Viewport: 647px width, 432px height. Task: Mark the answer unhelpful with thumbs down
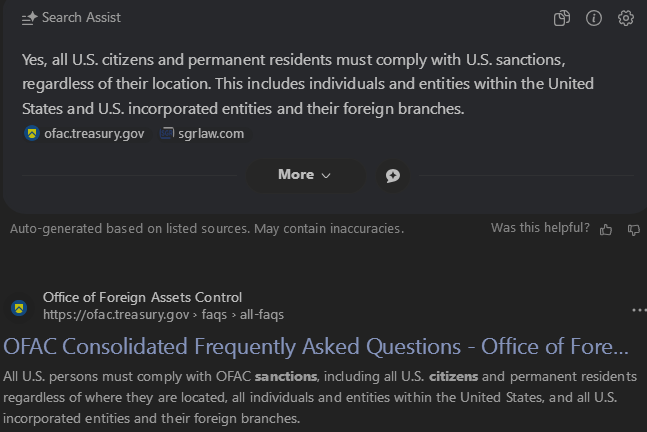[x=633, y=229]
